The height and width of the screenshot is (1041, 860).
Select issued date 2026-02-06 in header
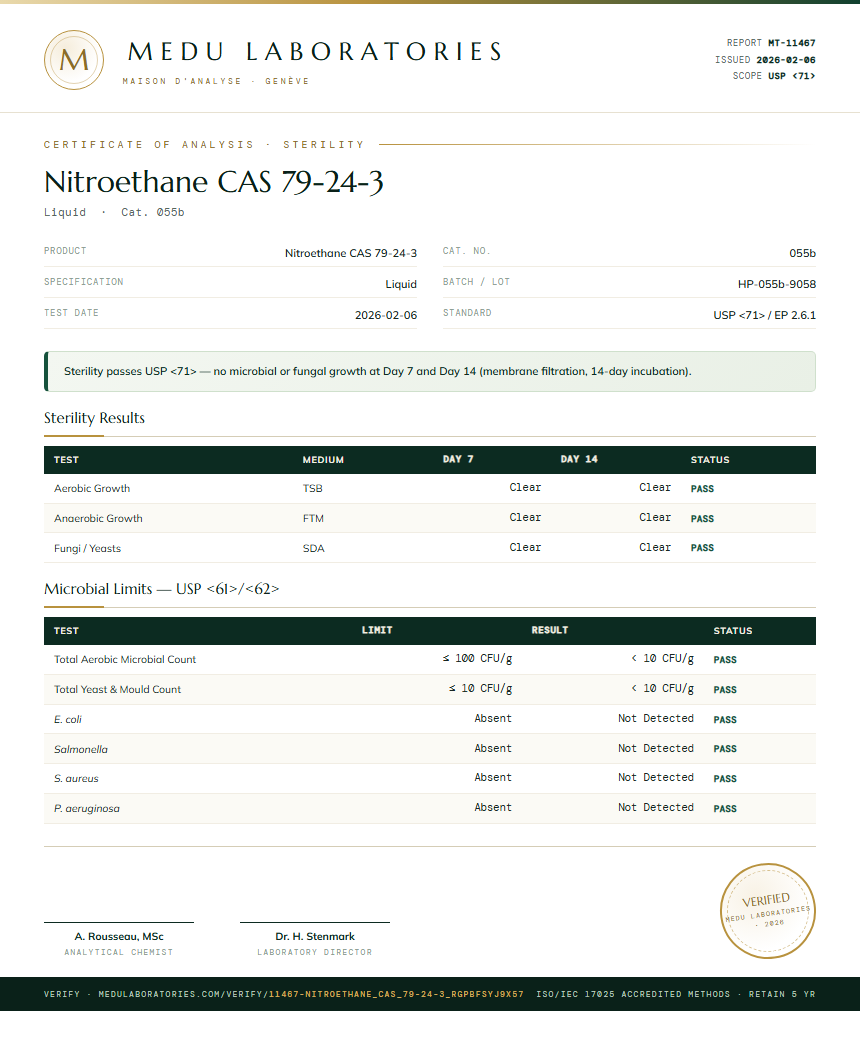click(786, 60)
